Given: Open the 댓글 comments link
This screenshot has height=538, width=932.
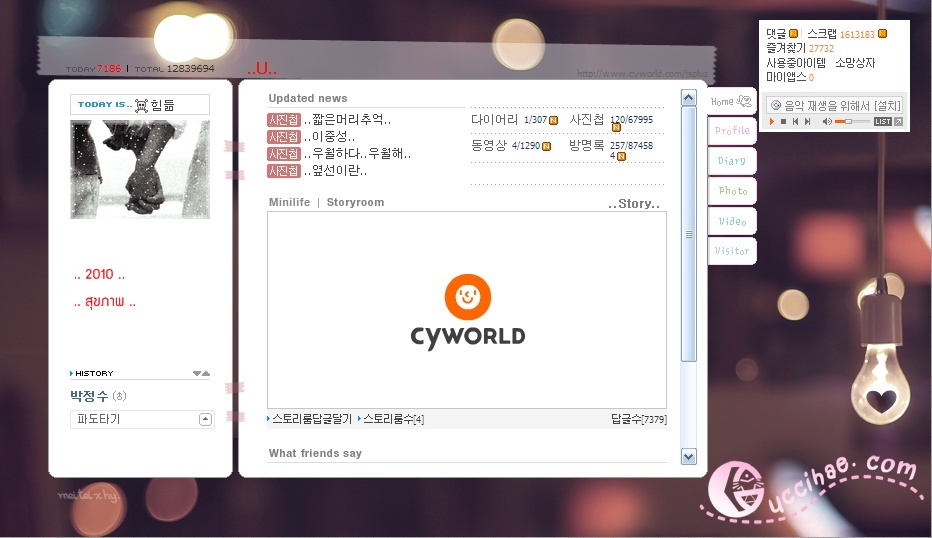Looking at the screenshot, I should point(776,34).
